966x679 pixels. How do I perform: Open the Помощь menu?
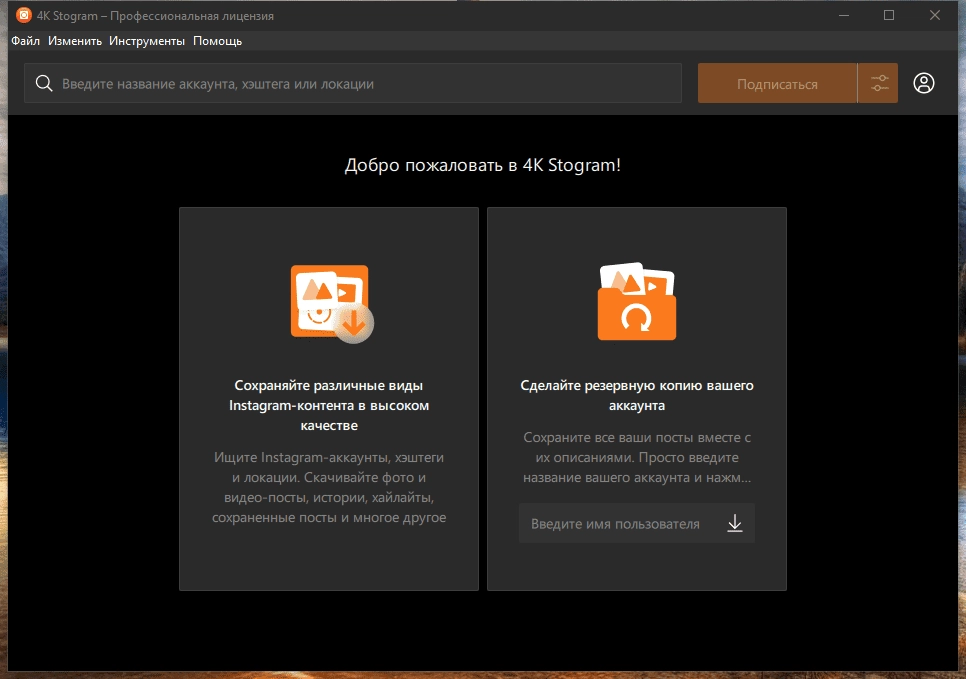pyautogui.click(x=217, y=41)
